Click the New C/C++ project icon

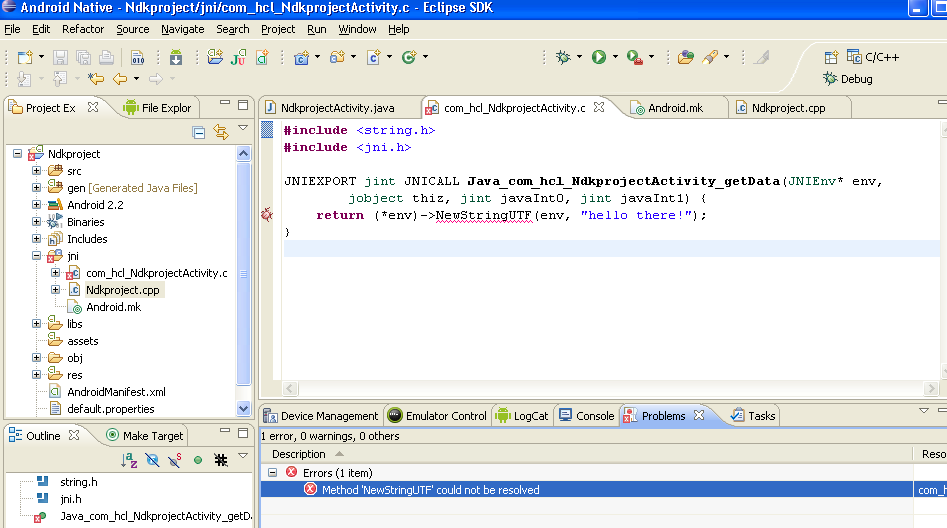click(x=262, y=57)
